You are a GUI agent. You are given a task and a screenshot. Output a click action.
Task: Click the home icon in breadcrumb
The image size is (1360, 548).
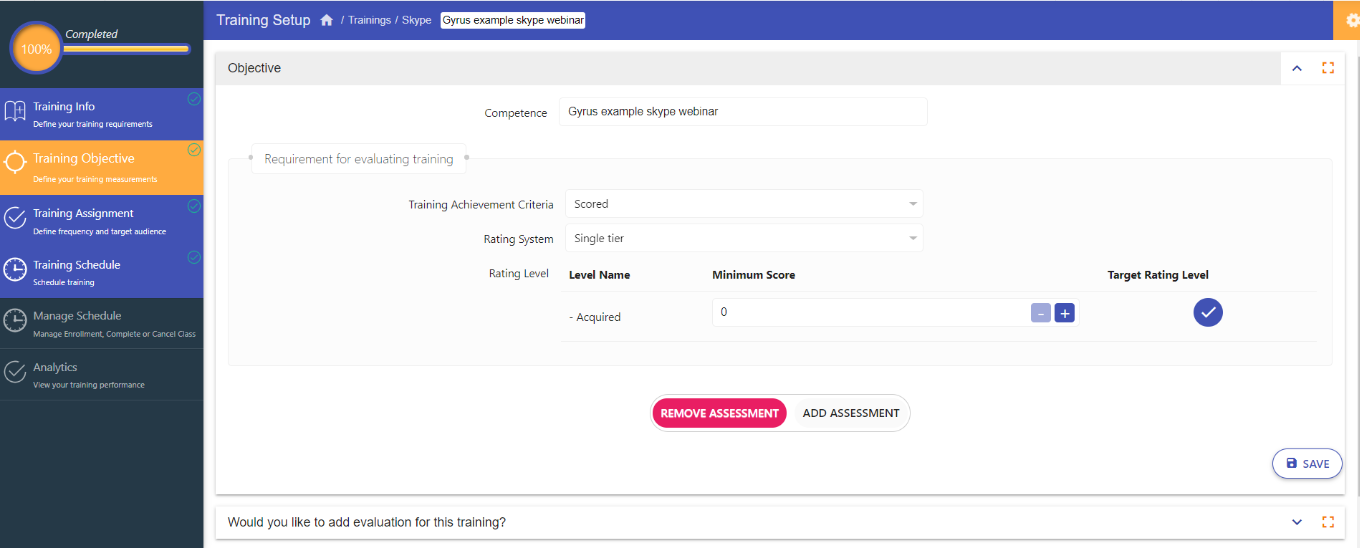(326, 20)
